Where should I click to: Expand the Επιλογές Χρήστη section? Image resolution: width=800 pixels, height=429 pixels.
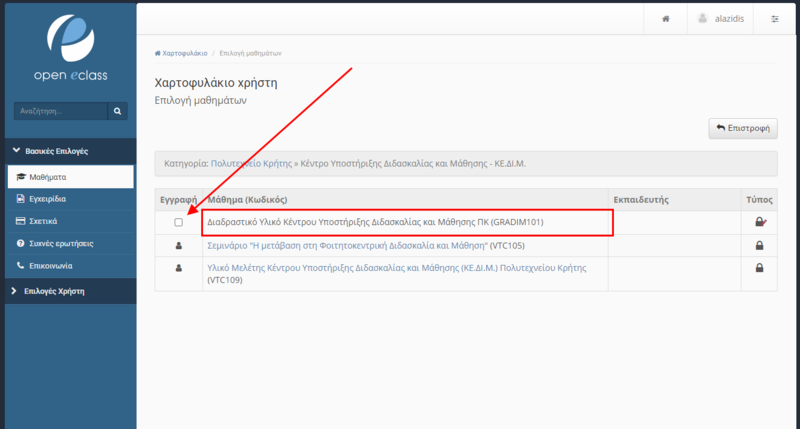coord(70,291)
